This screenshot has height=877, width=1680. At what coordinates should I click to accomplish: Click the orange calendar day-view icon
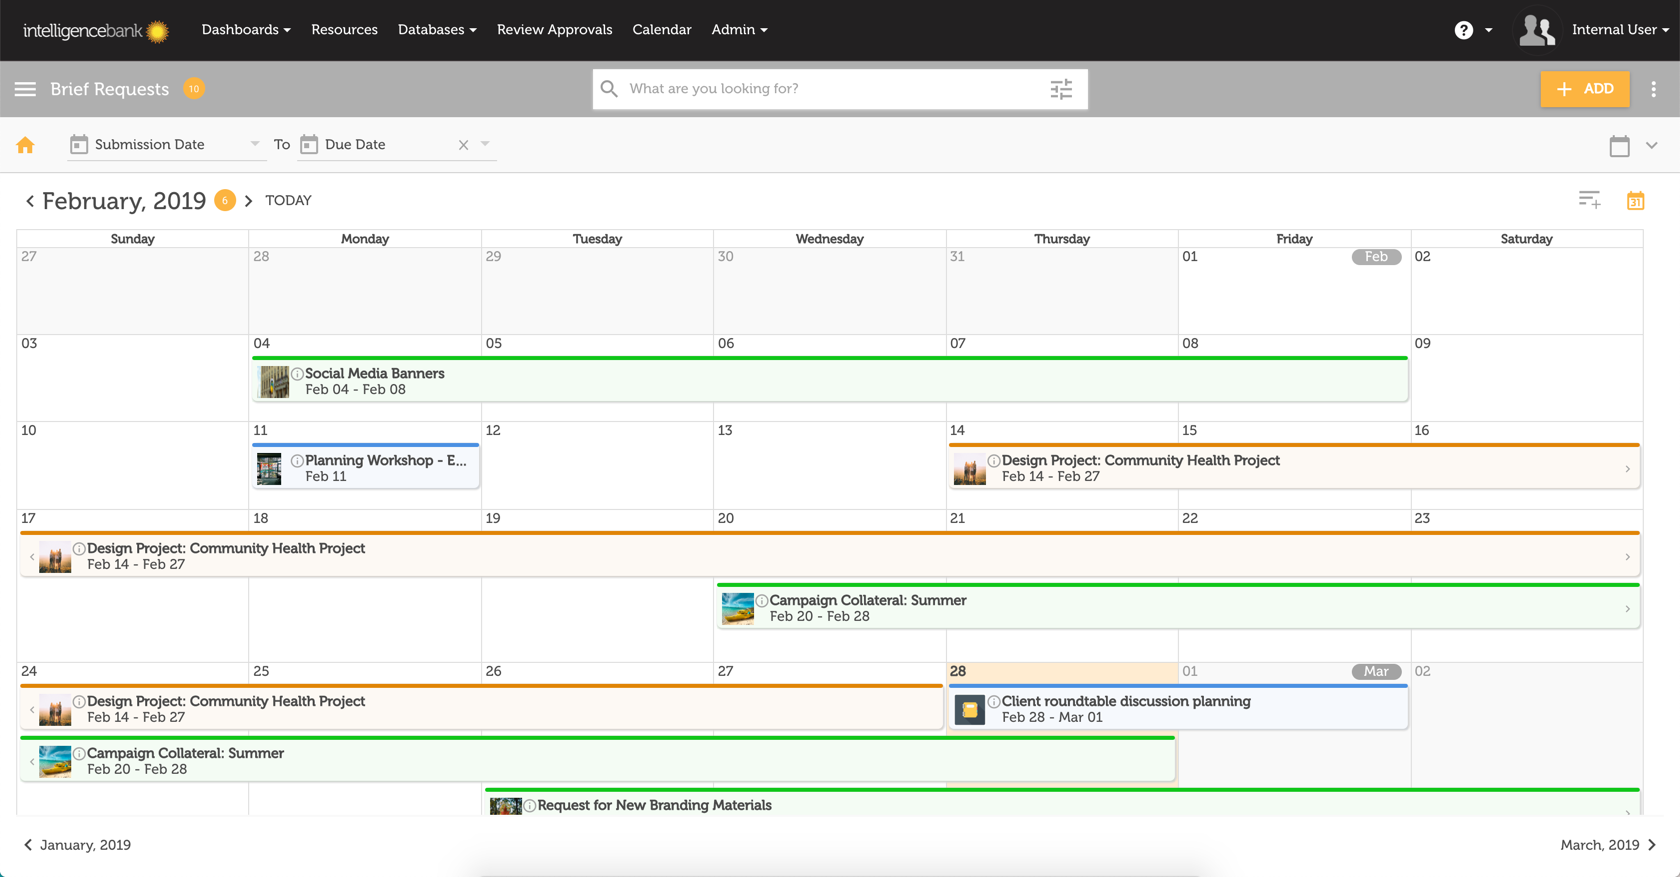pyautogui.click(x=1635, y=201)
